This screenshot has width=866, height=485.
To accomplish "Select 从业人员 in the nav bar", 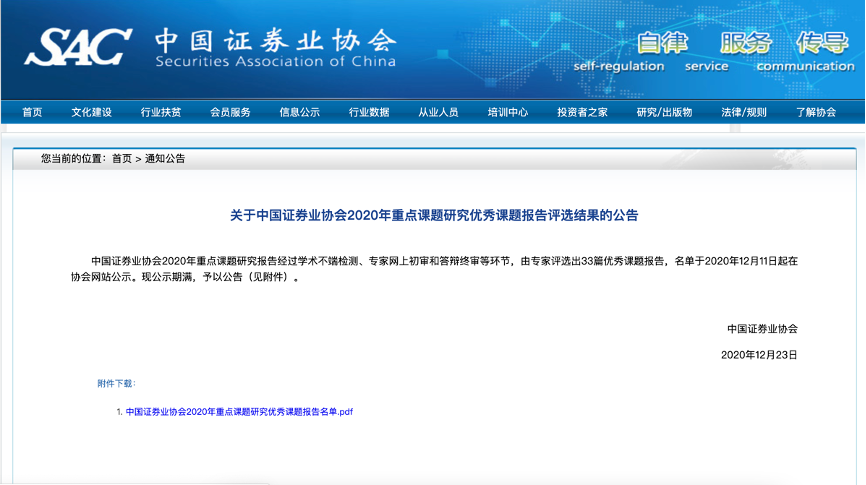I will click(x=438, y=112).
